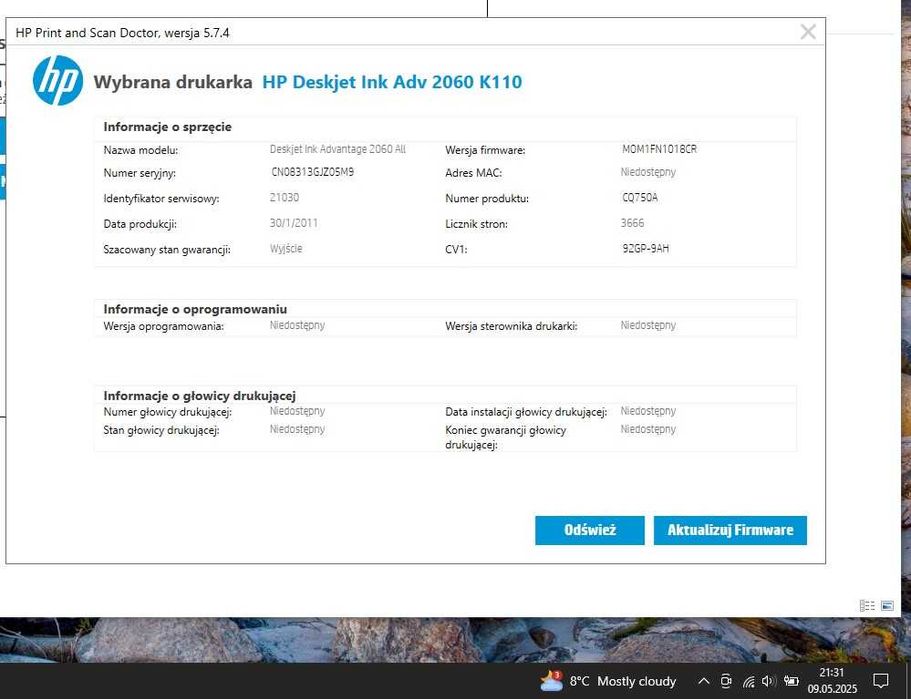Select the Wersja sterownika drukarki value Niedostępny
This screenshot has height=699, width=911.
(x=648, y=325)
